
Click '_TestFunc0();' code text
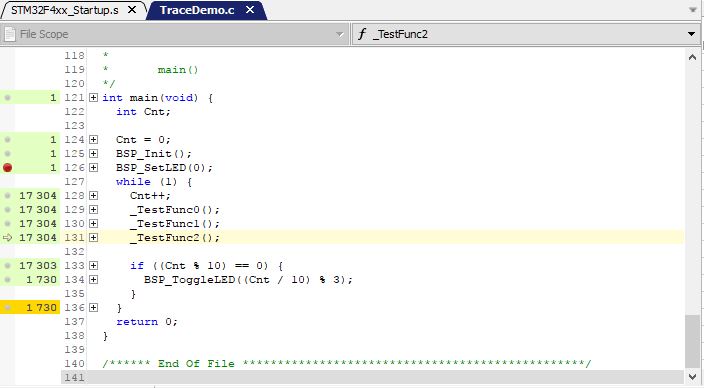pyautogui.click(x=175, y=210)
